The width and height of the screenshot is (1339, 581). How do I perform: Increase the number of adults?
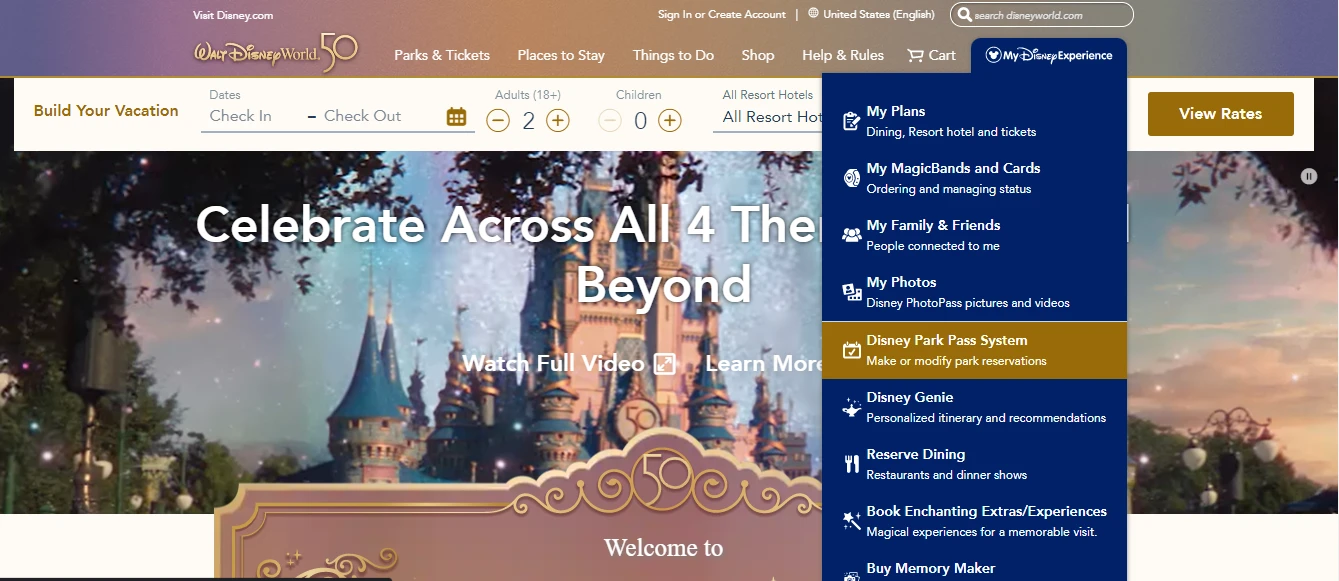point(558,121)
